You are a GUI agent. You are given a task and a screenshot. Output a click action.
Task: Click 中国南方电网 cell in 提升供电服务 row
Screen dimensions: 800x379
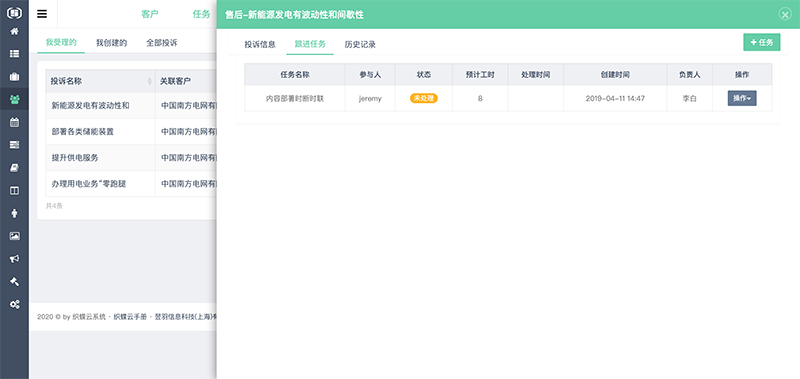(x=189, y=158)
